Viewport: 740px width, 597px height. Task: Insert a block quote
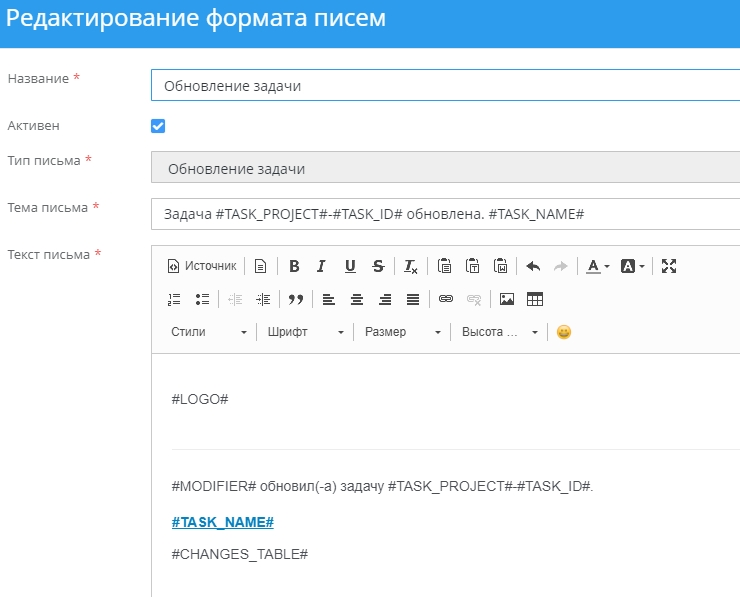[295, 299]
